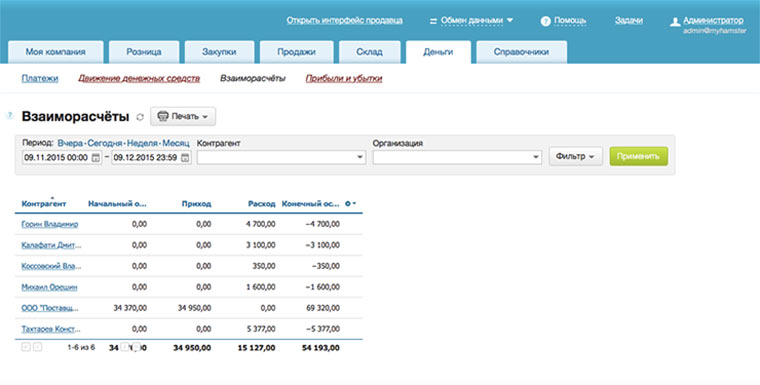Open the Платежи subsection

[x=40, y=78]
